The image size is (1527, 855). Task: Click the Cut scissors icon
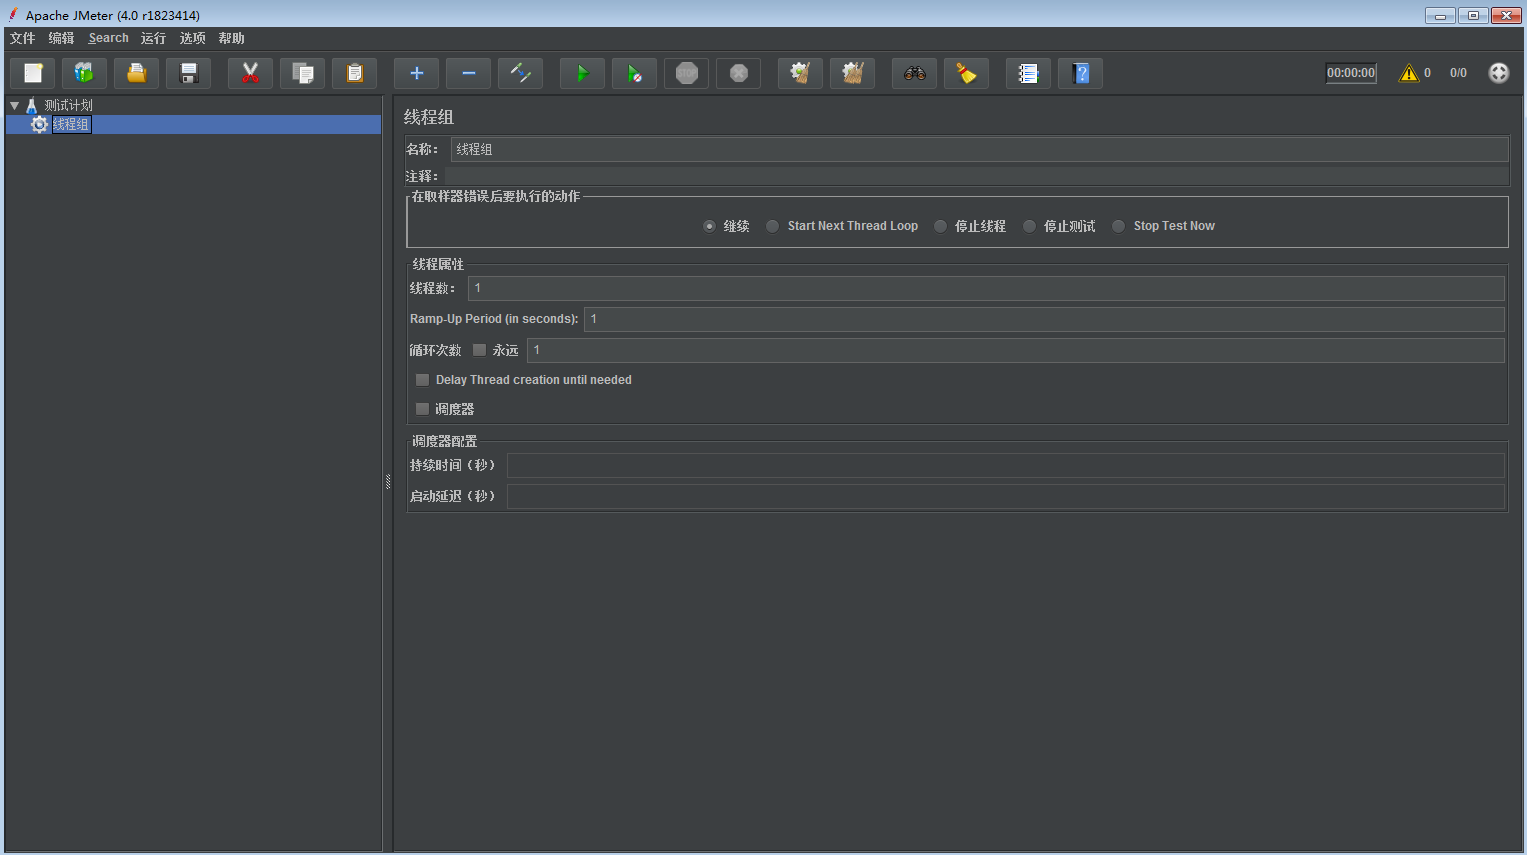(251, 73)
